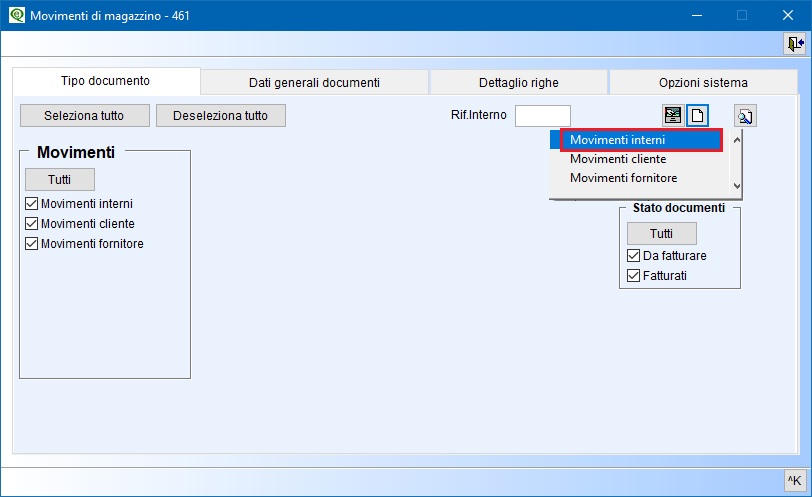The width and height of the screenshot is (812, 497).
Task: Click the exit door icon
Action: coord(795,43)
